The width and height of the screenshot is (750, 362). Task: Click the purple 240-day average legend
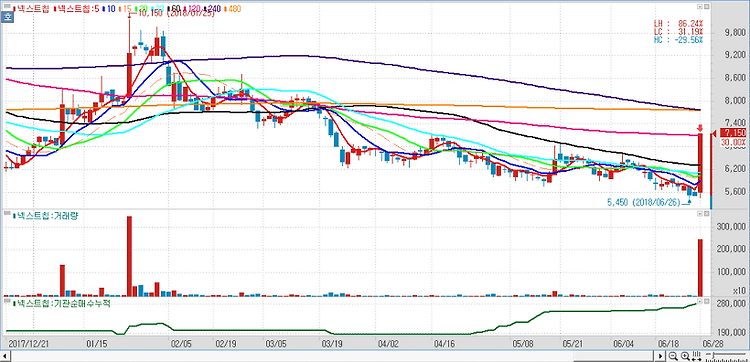point(213,9)
